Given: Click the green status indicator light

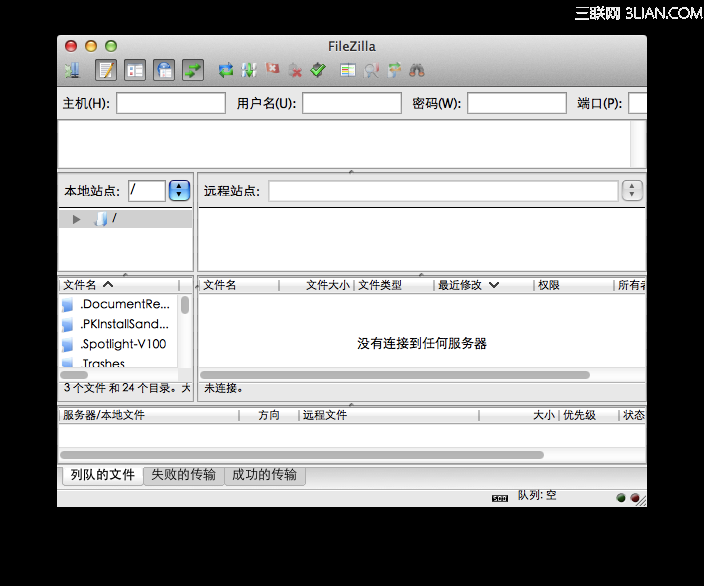Looking at the screenshot, I should tap(621, 498).
